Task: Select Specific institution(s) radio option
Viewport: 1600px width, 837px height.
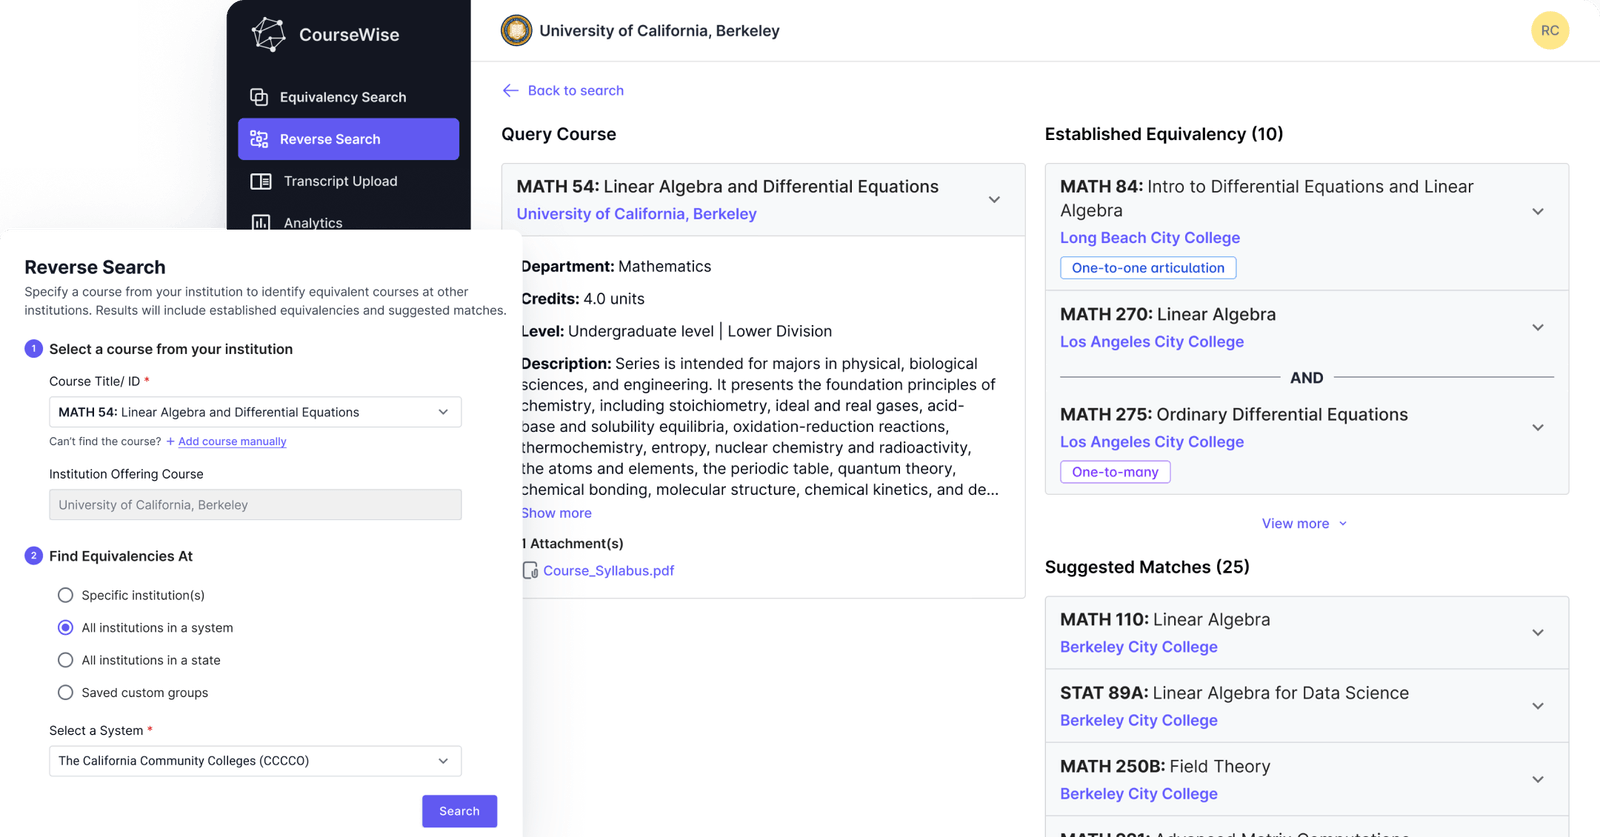Action: point(65,595)
